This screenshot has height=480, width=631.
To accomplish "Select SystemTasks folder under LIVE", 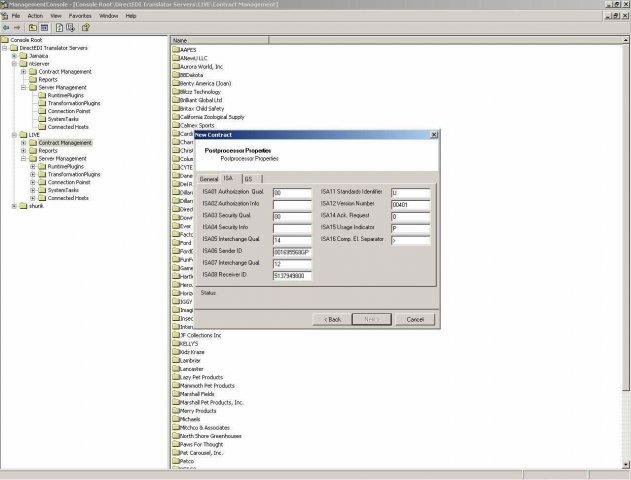I will click(x=63, y=190).
